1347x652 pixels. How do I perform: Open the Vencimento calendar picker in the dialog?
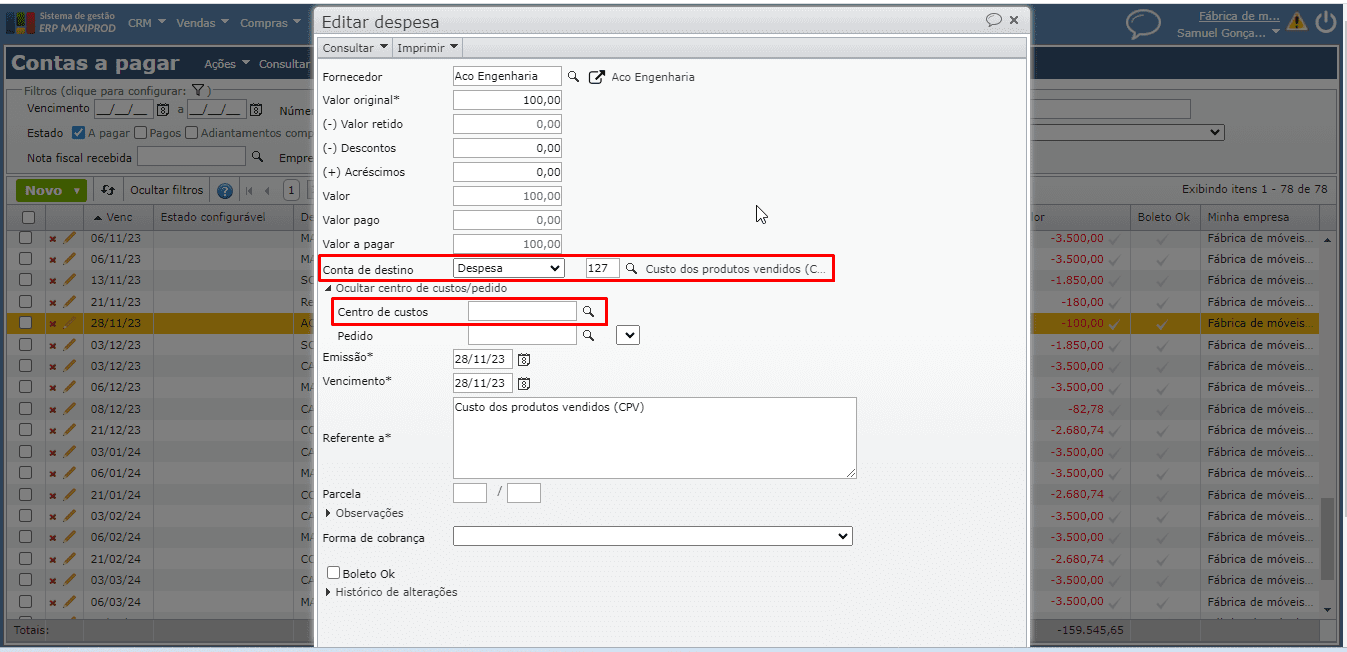[524, 383]
